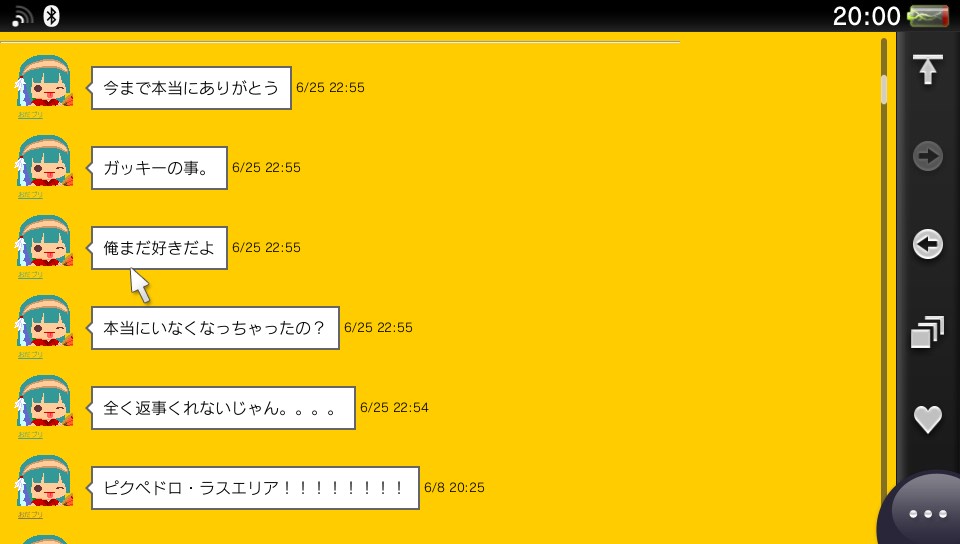Open username link under 全く返事くれない avatar
960x544 pixels.
tap(30, 434)
